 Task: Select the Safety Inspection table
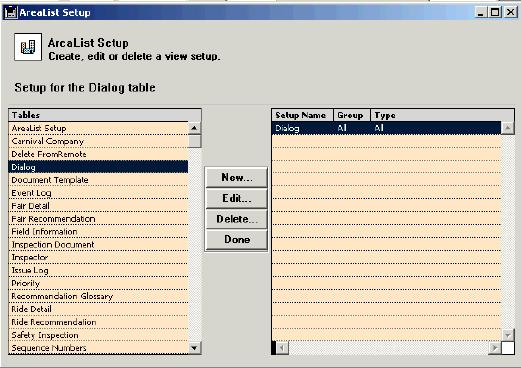[98, 335]
